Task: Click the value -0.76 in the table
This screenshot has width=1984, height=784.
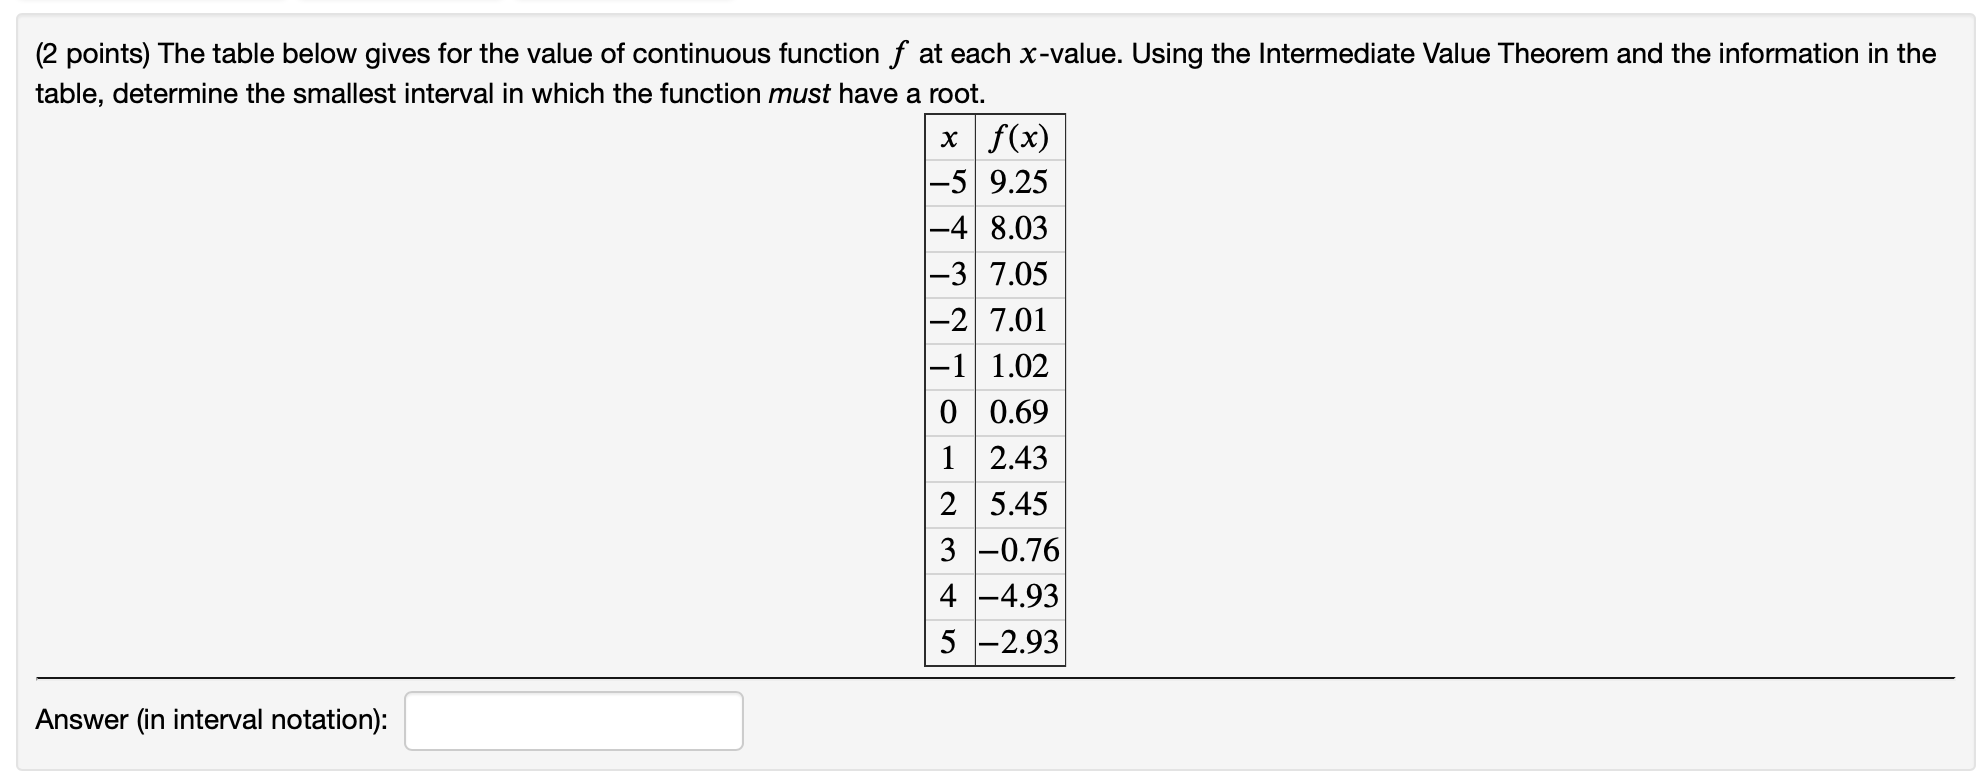Action: coord(1018,549)
